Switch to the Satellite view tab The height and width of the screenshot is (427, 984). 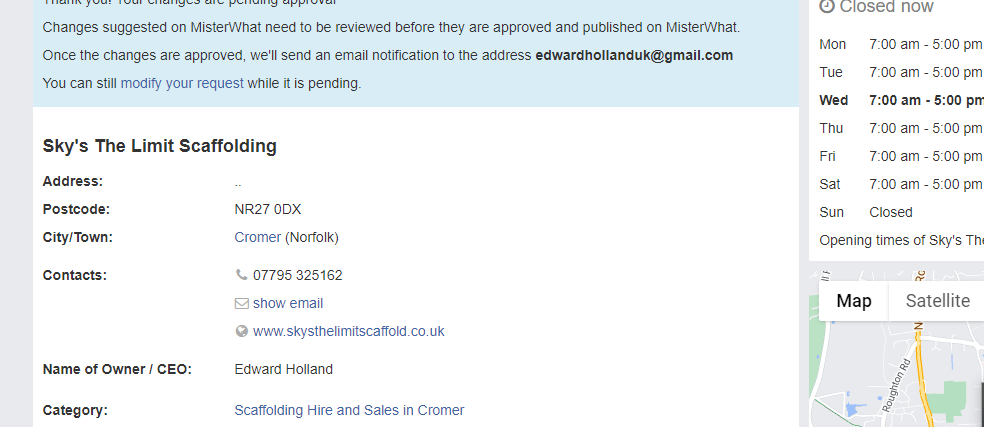click(x=937, y=301)
